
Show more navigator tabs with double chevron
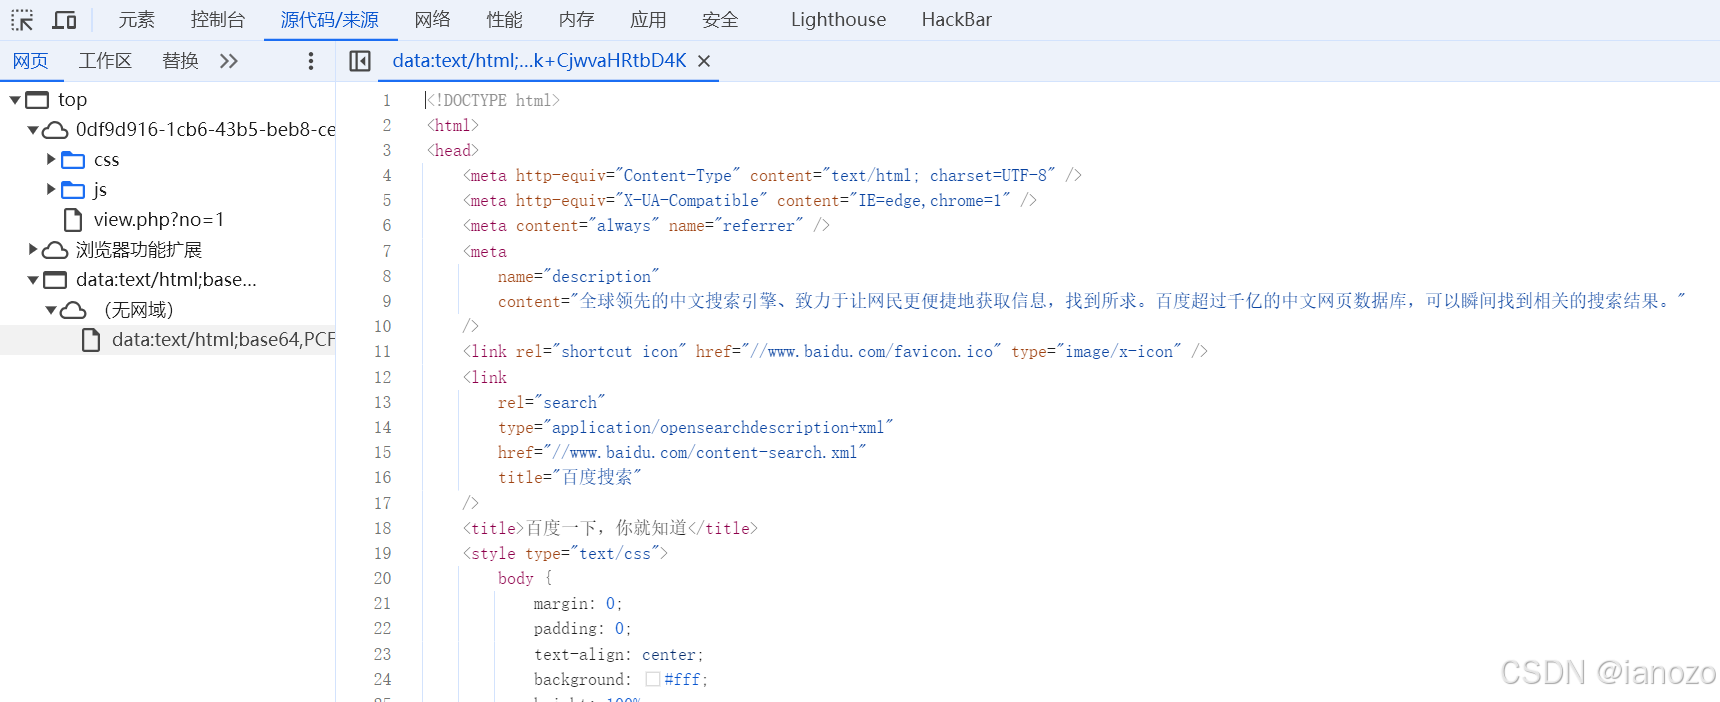click(x=229, y=61)
